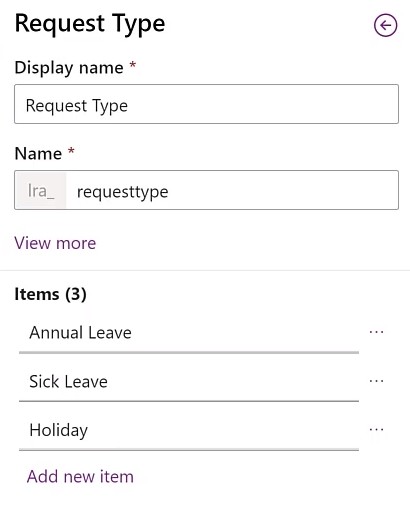
Task: Add new item to the choice list
Action: pyautogui.click(x=80, y=476)
